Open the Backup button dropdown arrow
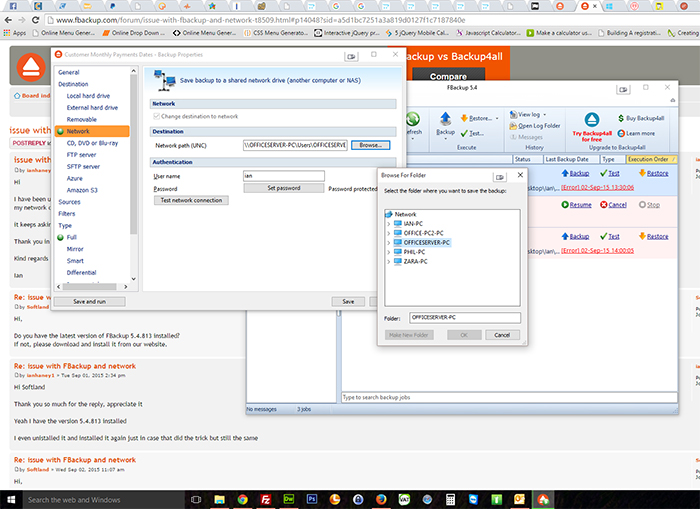This screenshot has height=509, width=700. click(x=446, y=139)
